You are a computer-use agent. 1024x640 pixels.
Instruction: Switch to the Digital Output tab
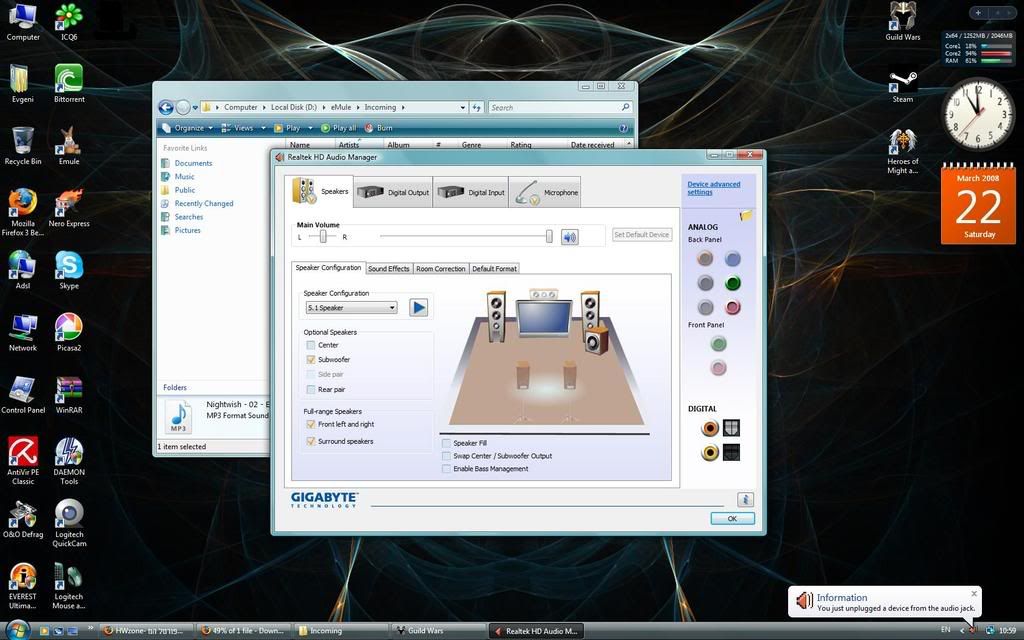[x=393, y=192]
